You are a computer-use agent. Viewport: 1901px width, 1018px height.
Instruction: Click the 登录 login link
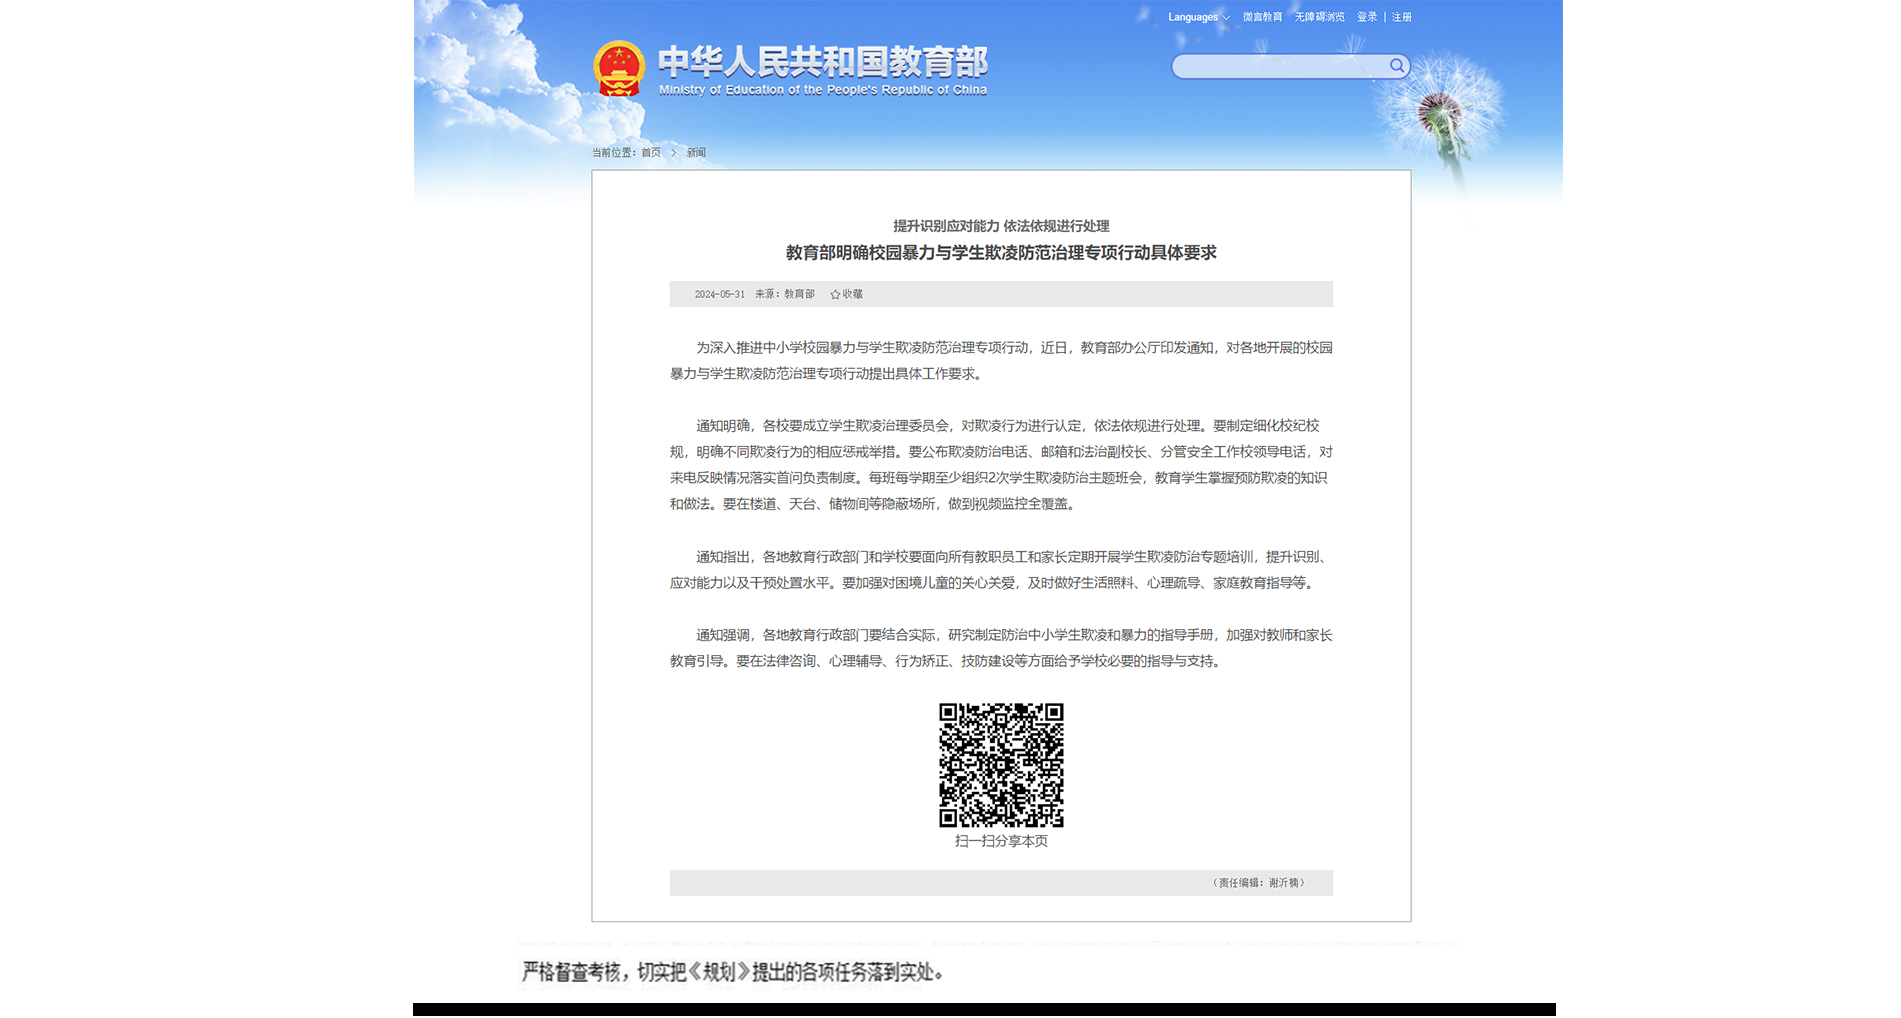pos(1367,17)
